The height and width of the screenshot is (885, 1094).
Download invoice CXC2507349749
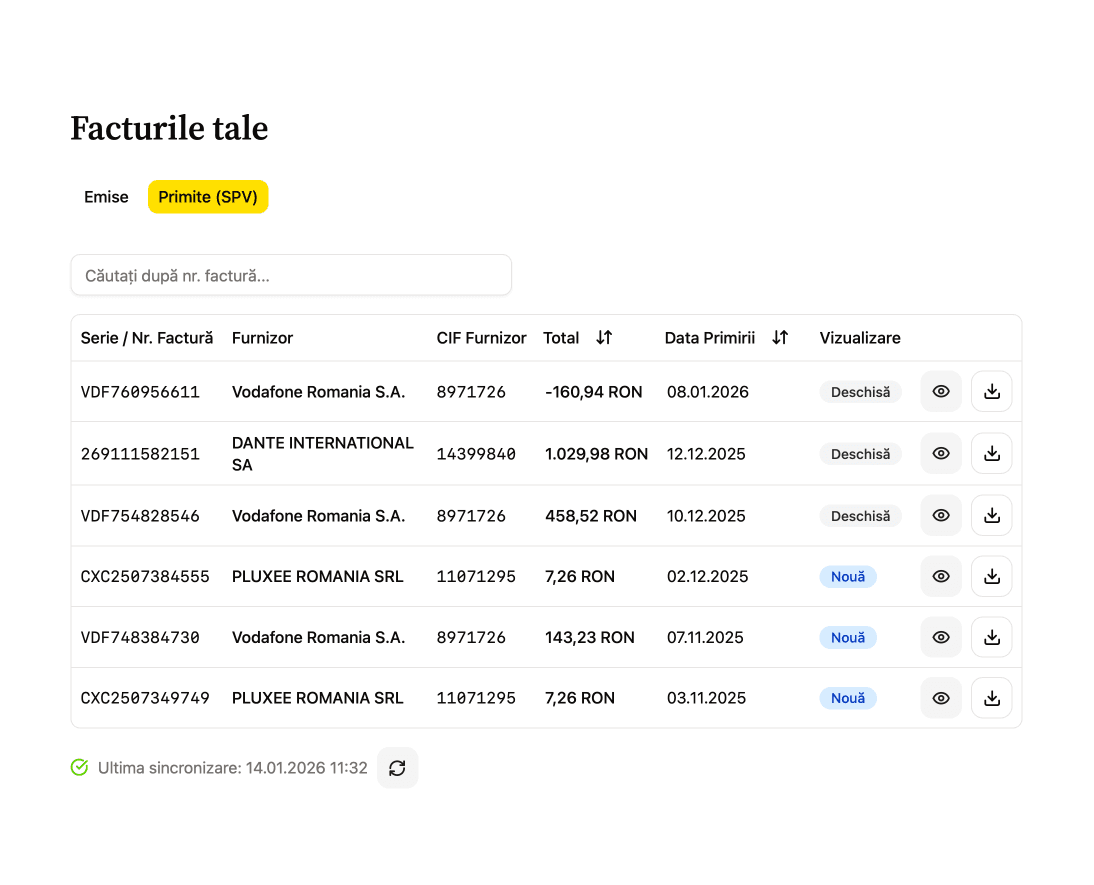click(x=991, y=698)
